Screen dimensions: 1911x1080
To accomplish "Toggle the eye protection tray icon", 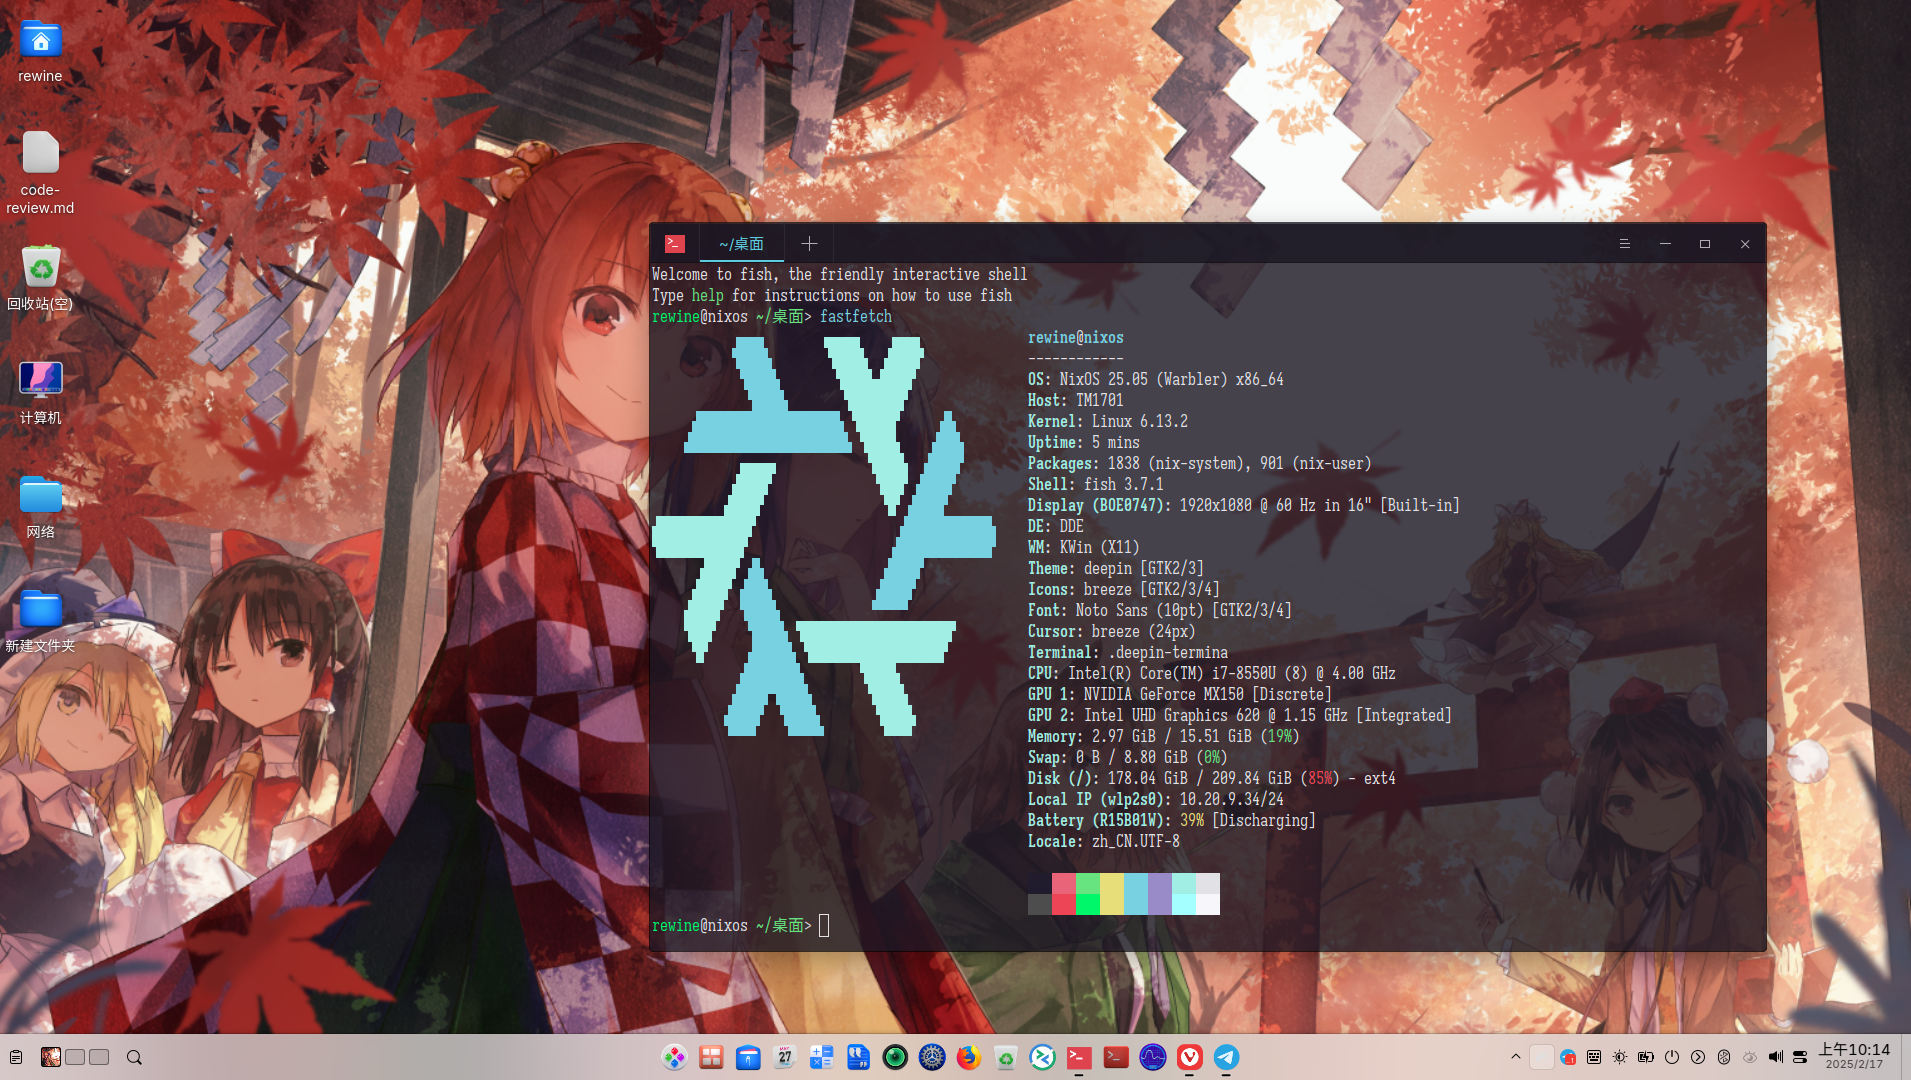I will pyautogui.click(x=1750, y=1057).
